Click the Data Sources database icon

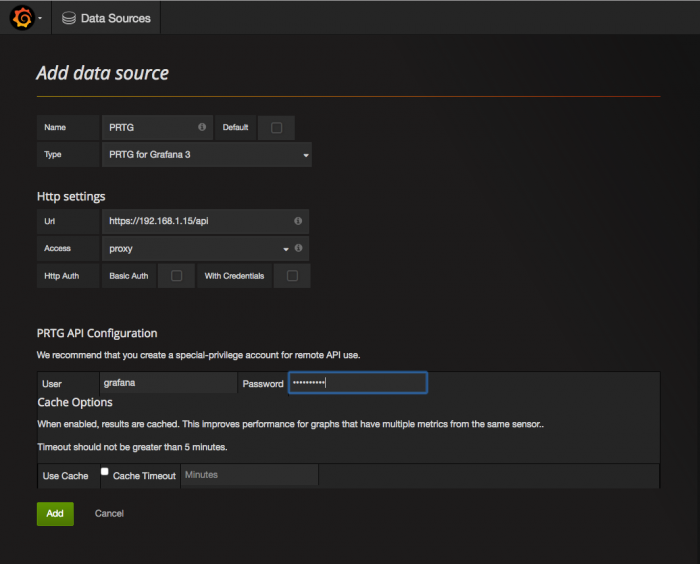pyautogui.click(x=69, y=18)
